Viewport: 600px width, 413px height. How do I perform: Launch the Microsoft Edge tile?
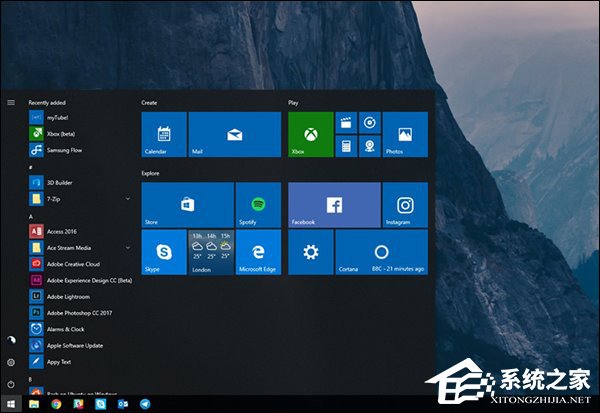[x=258, y=252]
